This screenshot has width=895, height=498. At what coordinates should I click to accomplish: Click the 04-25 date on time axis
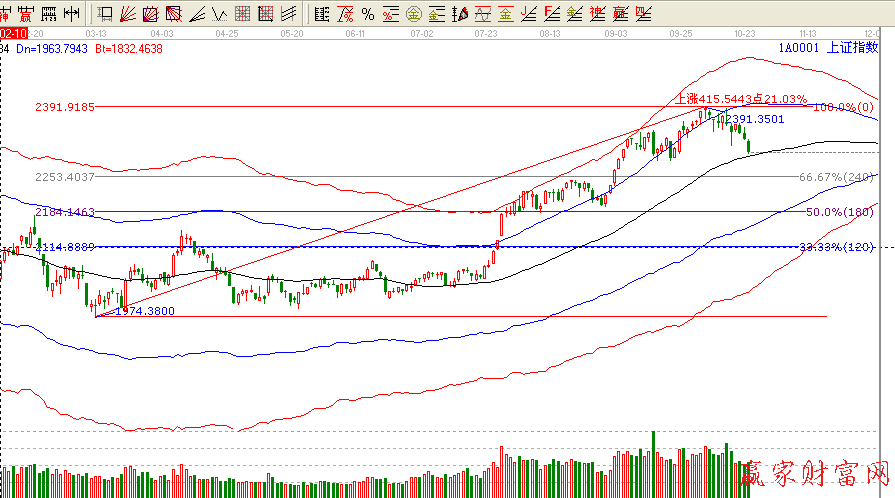pos(227,34)
